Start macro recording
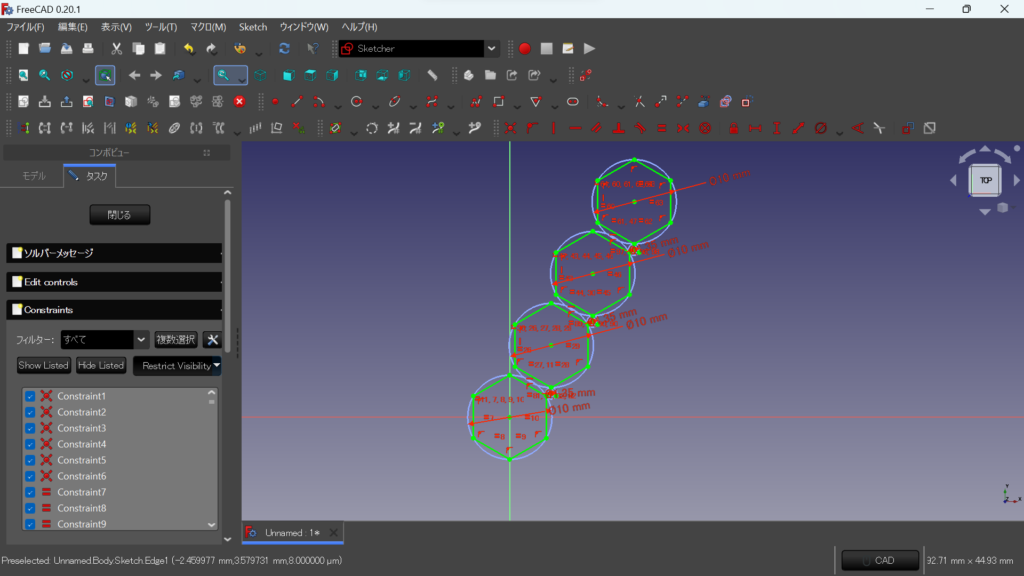 tap(524, 48)
